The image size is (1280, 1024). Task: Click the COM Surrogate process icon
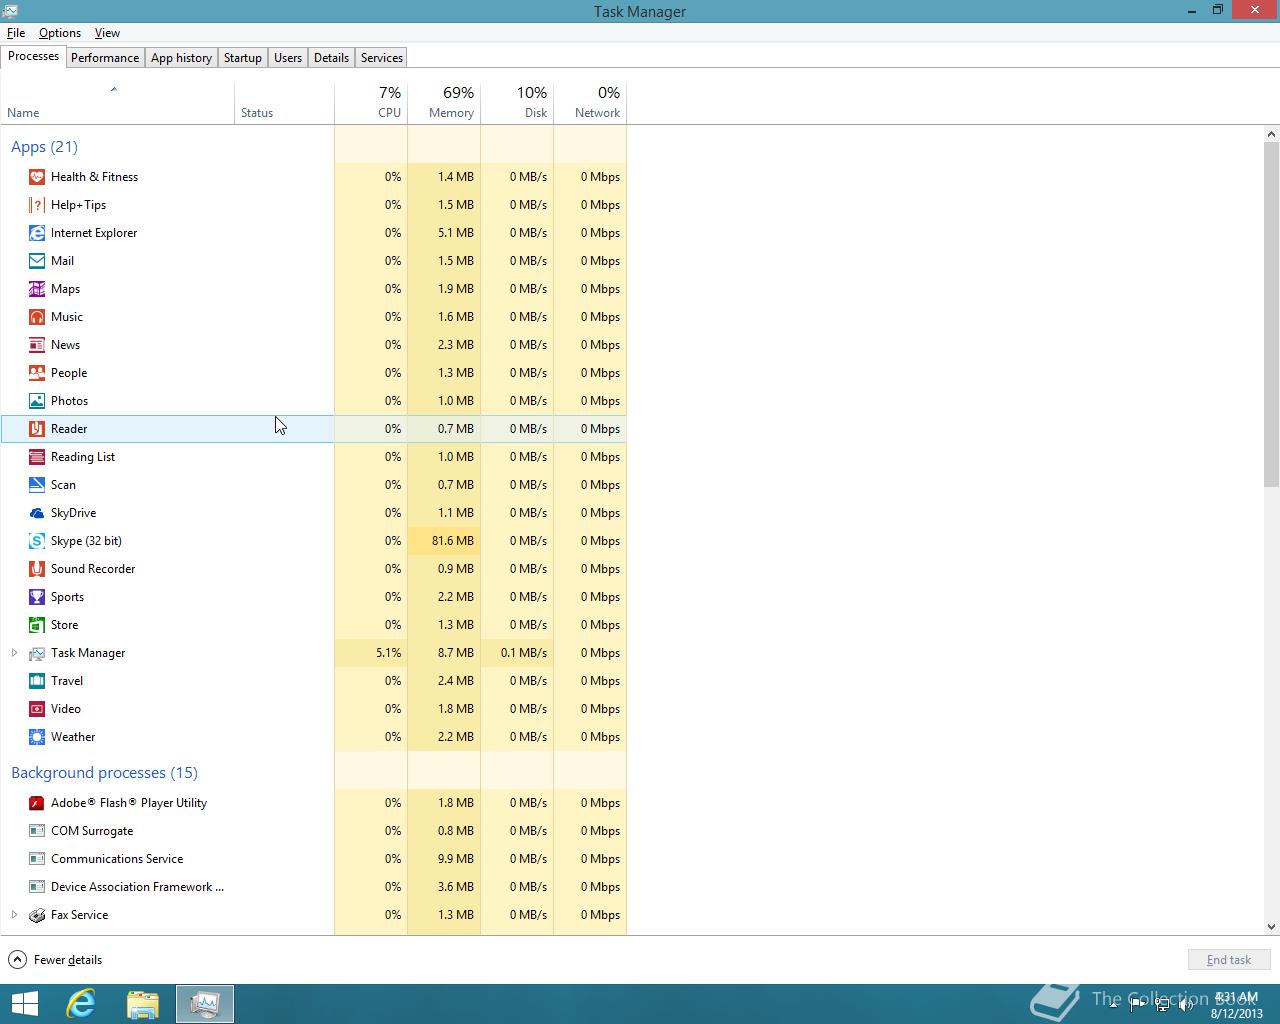(x=37, y=831)
